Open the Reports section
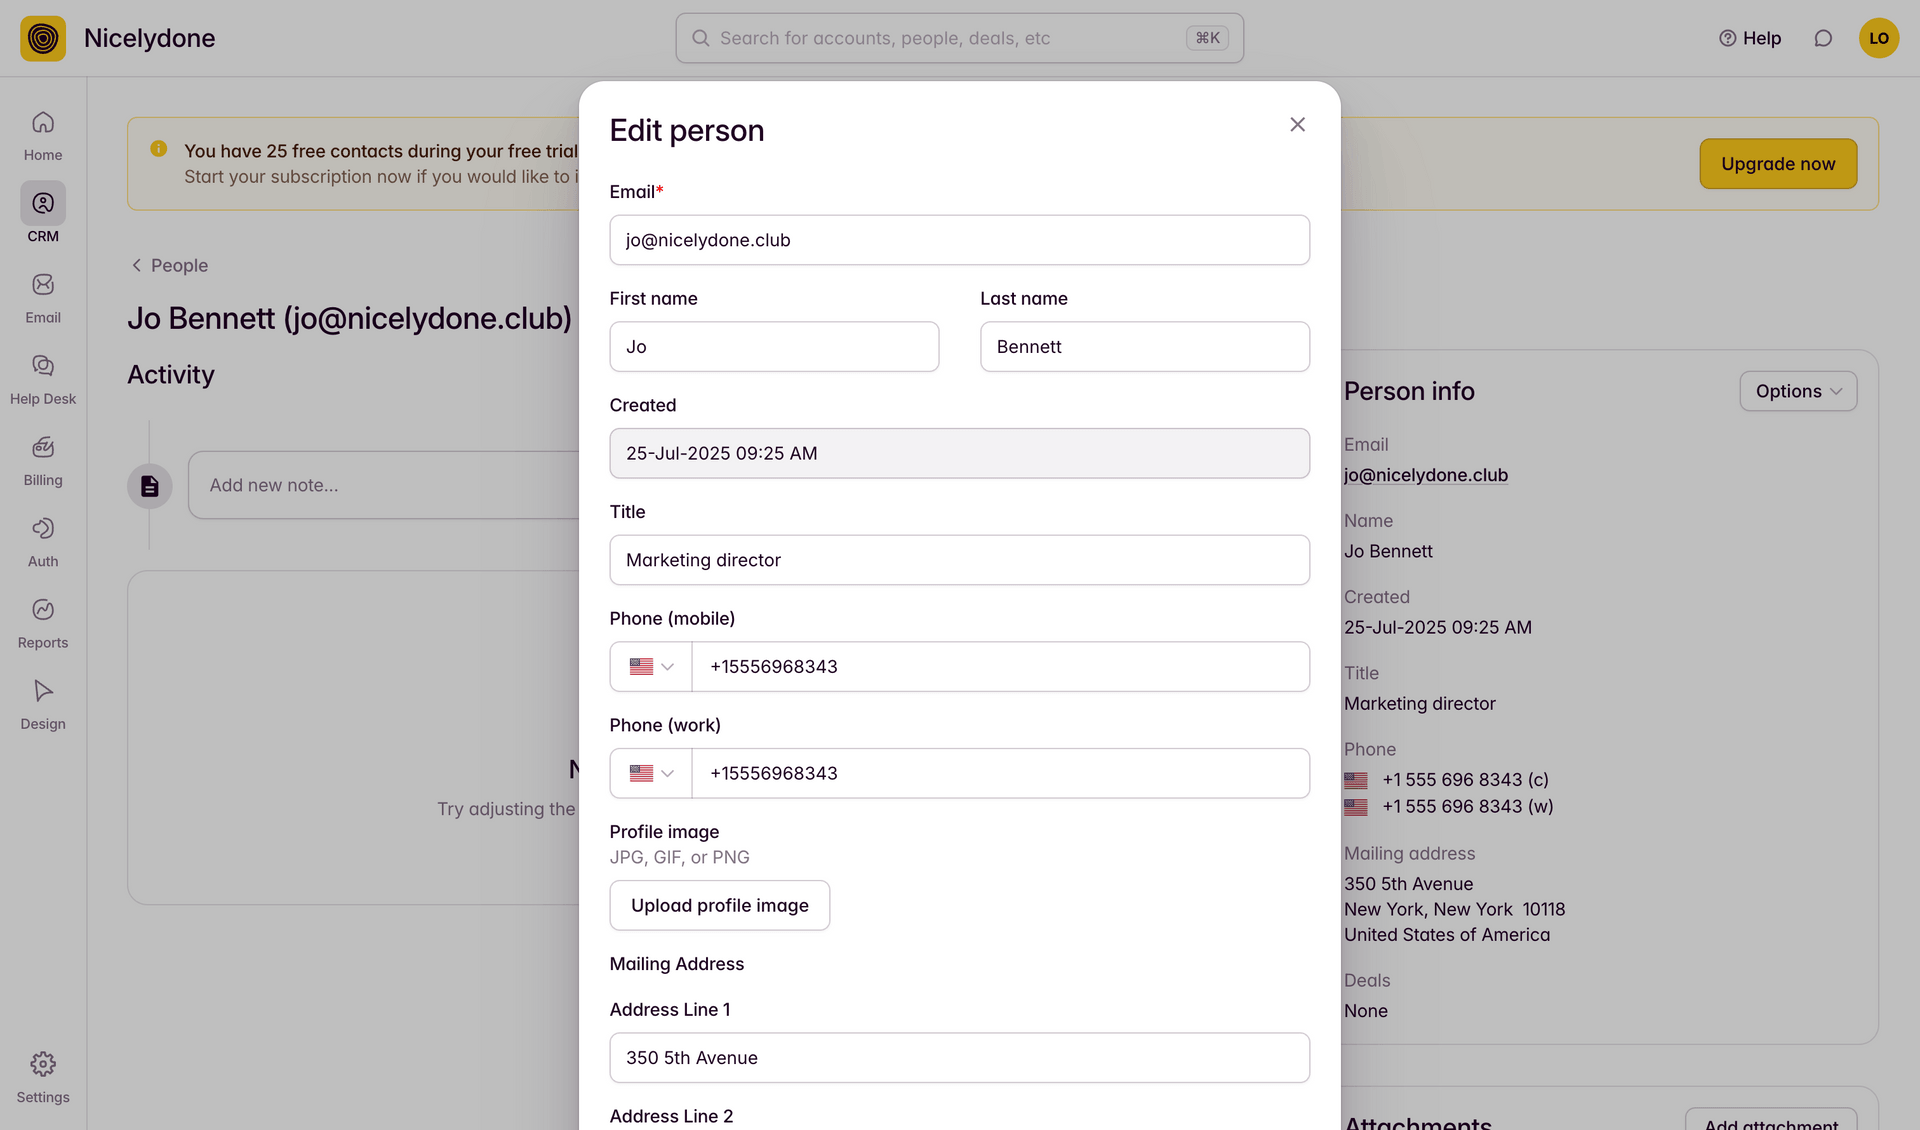The image size is (1920, 1130). (x=42, y=621)
